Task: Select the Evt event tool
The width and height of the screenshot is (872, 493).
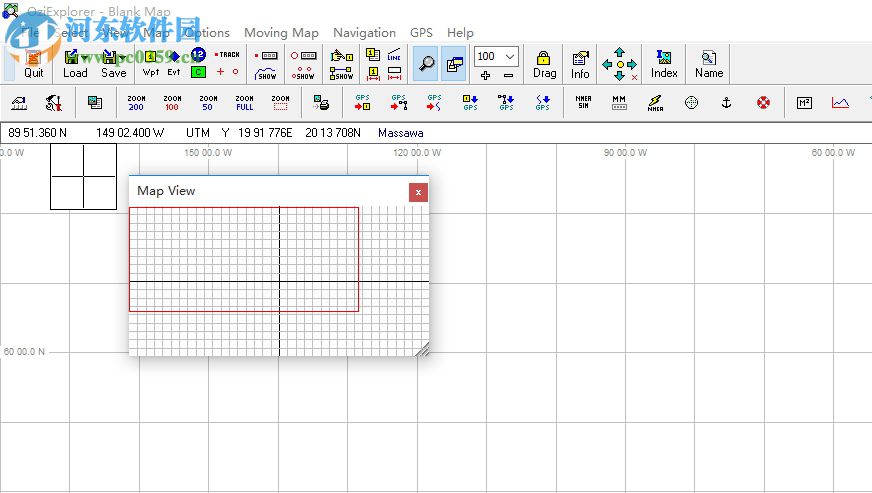Action: (x=174, y=64)
